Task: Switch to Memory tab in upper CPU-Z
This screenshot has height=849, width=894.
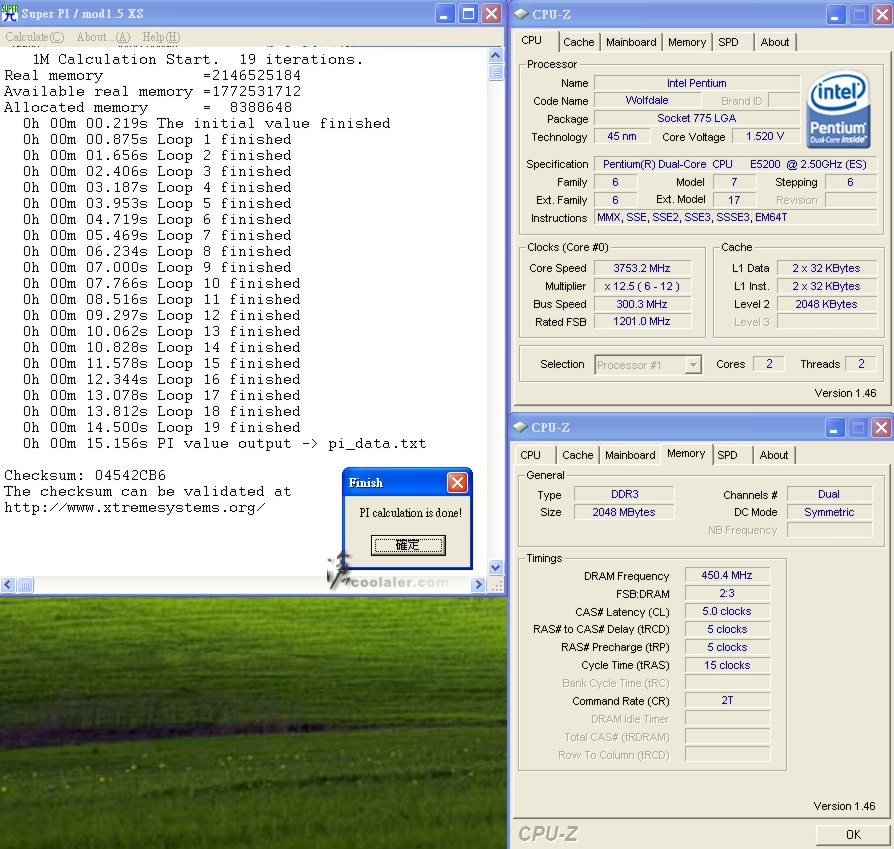Action: click(x=687, y=42)
